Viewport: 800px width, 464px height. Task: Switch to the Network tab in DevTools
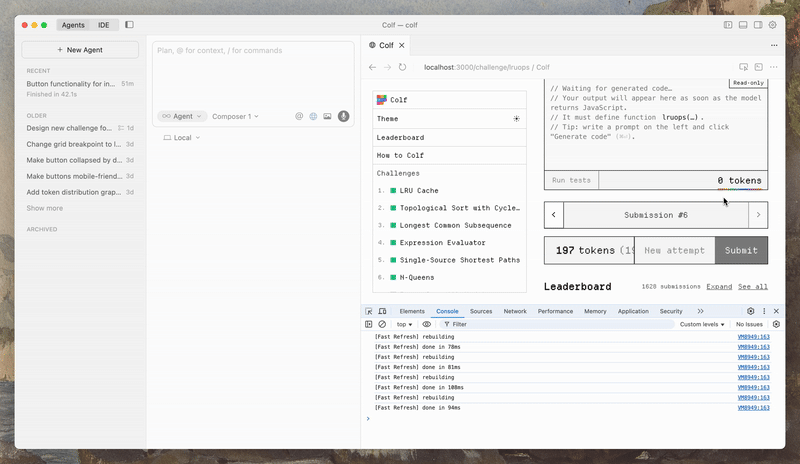pos(515,311)
